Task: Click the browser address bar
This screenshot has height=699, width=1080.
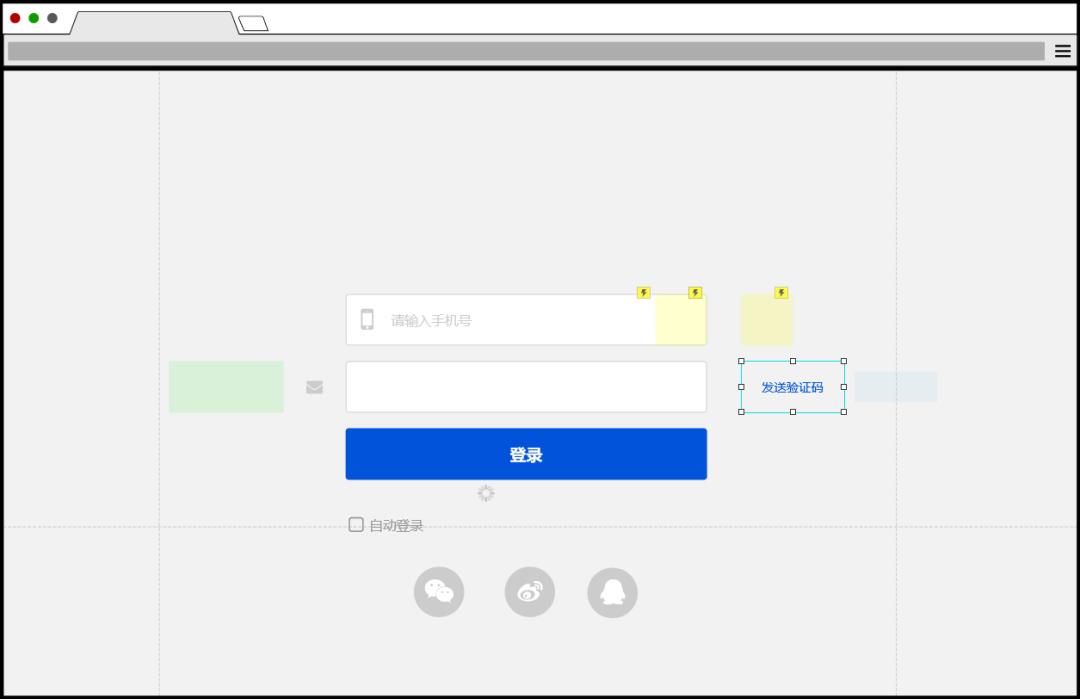Action: coord(526,51)
